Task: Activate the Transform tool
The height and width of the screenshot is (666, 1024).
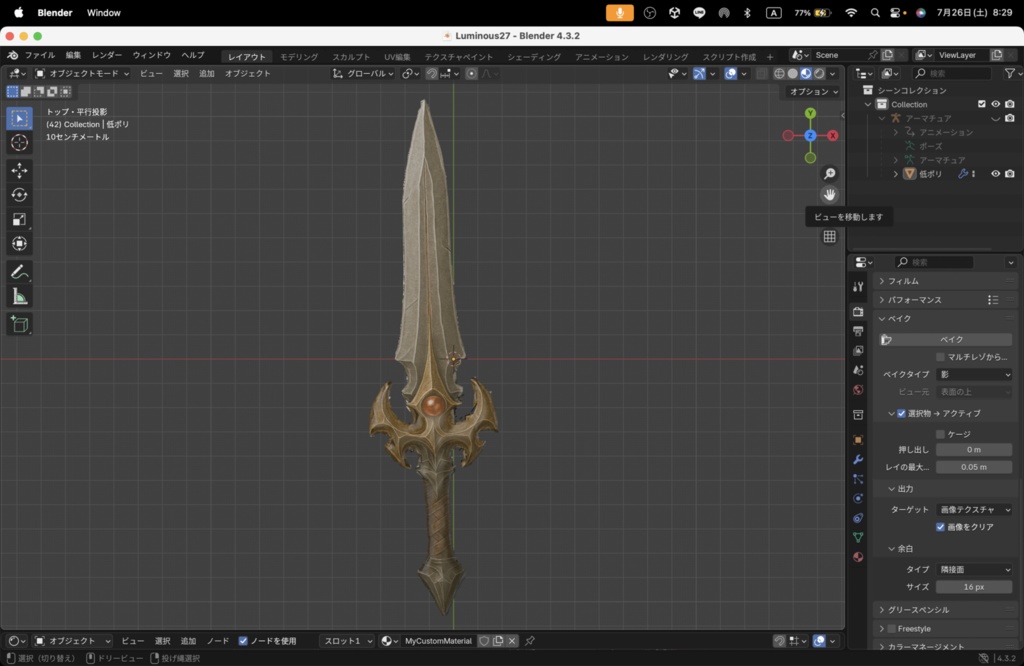Action: tap(19, 244)
